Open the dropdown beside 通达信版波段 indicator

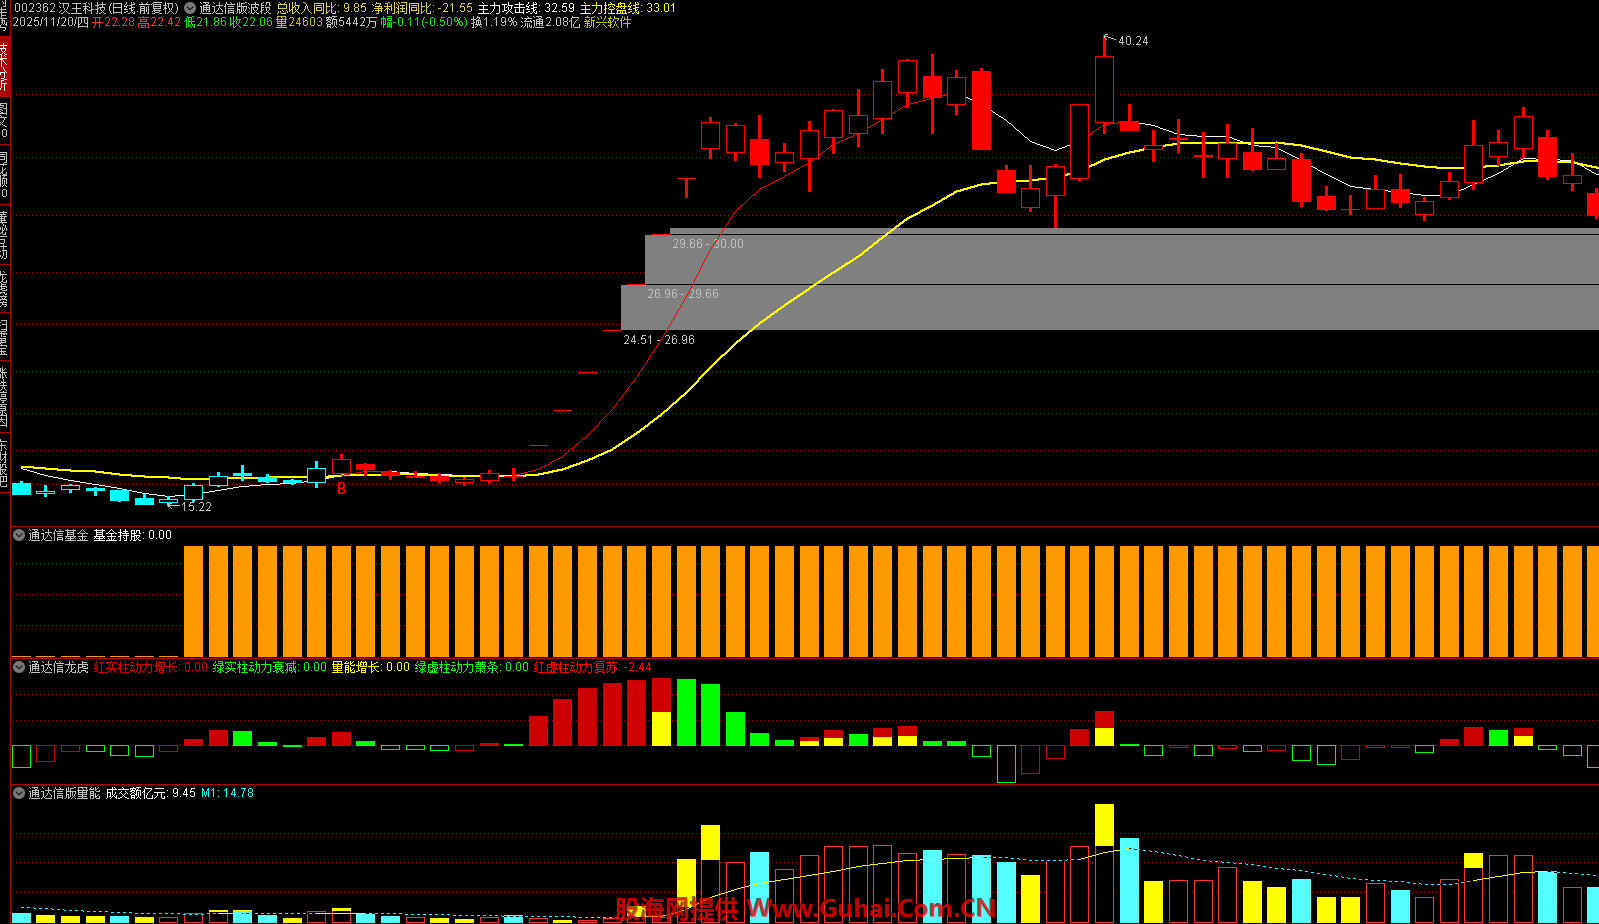(x=190, y=8)
